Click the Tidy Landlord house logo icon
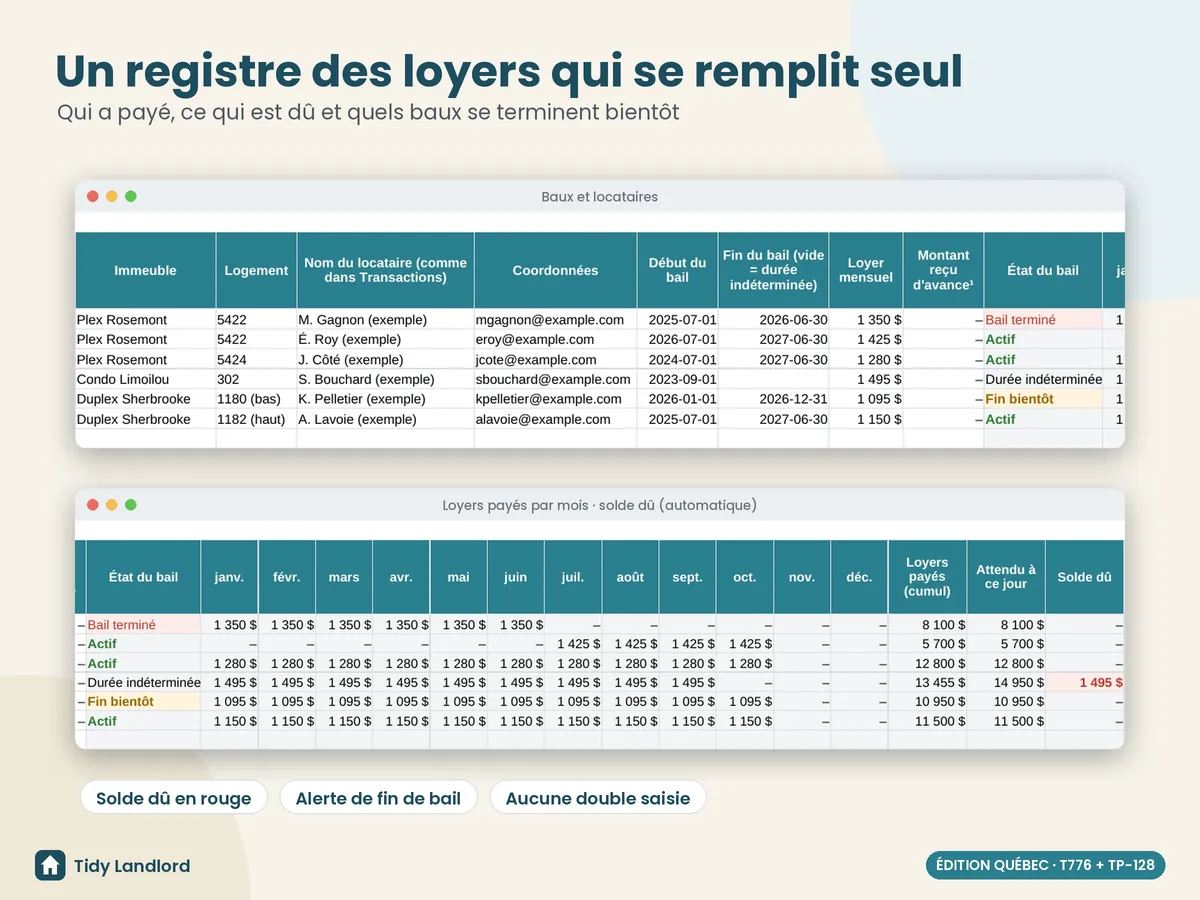 [50, 865]
